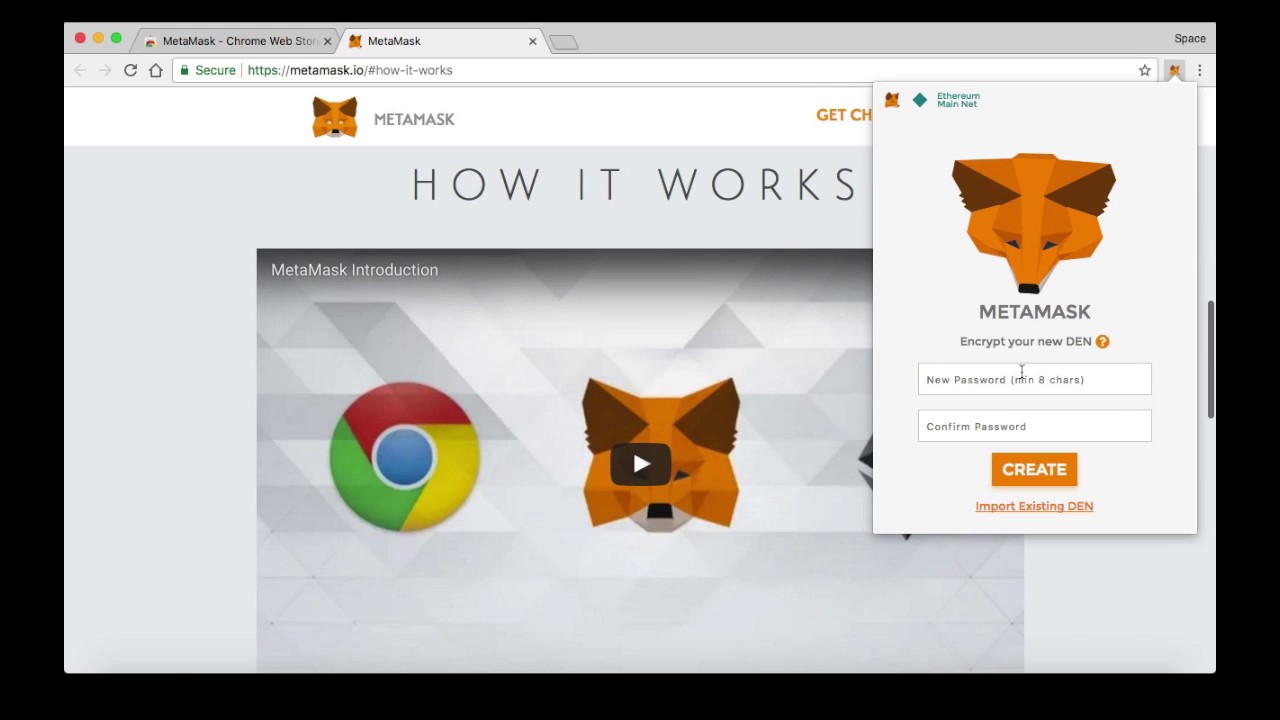Click the Chrome logo in video thumbnail

click(404, 457)
